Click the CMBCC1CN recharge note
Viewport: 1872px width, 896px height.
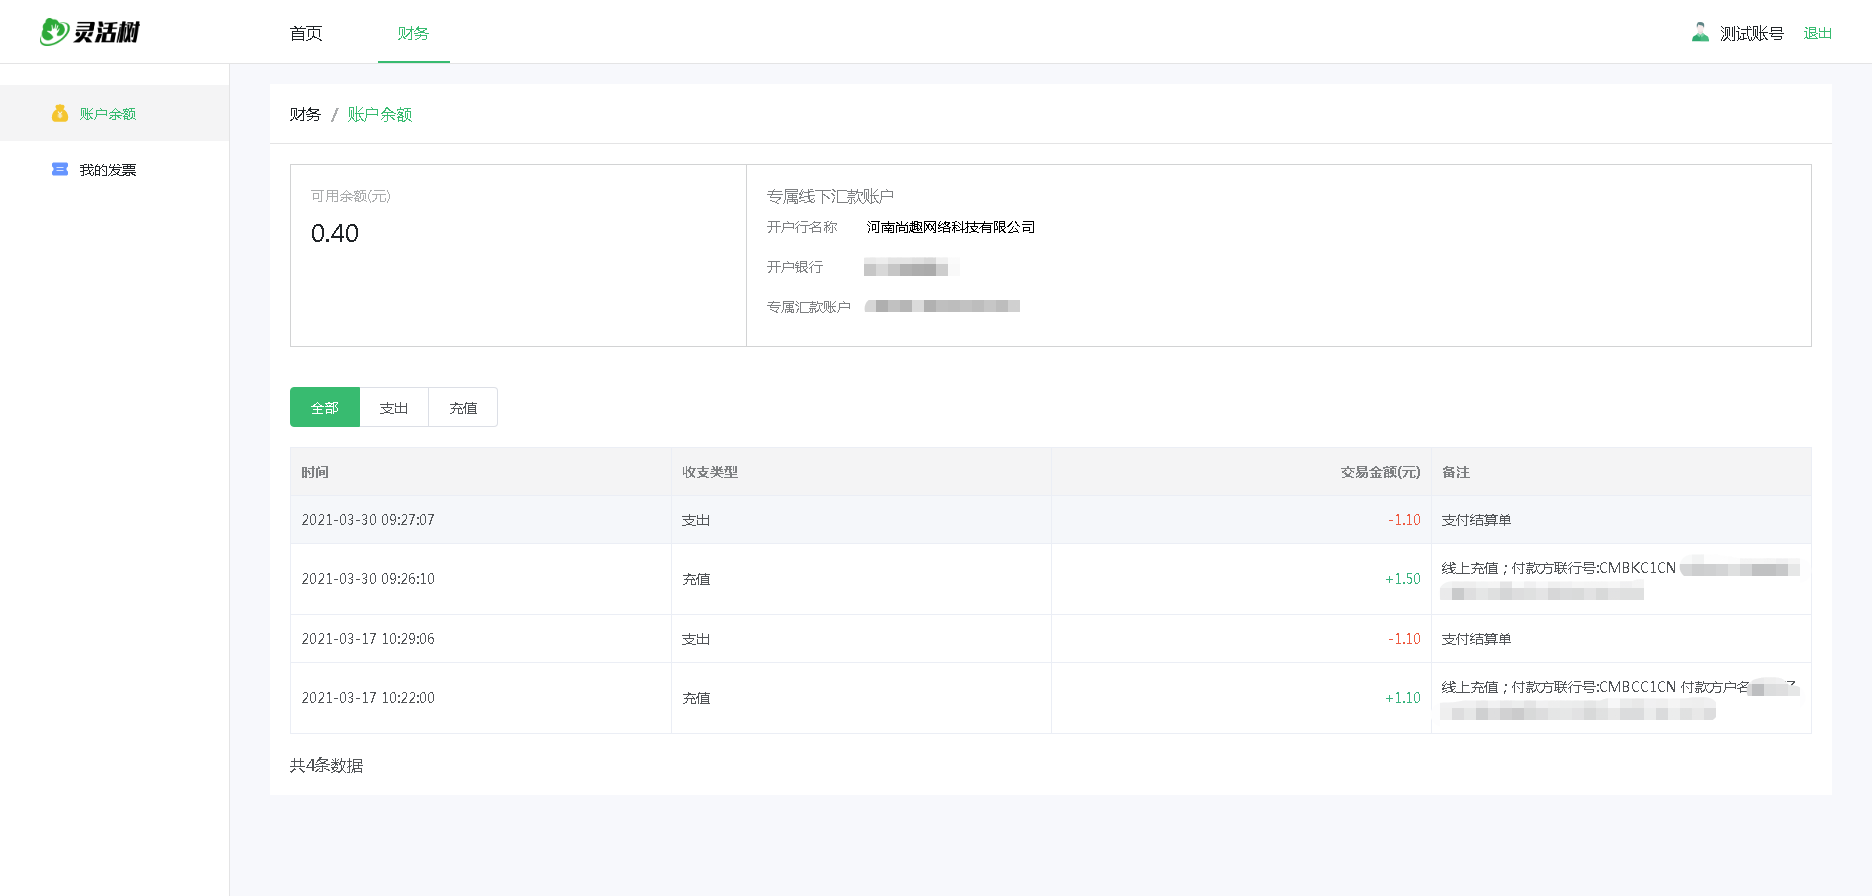[1620, 698]
